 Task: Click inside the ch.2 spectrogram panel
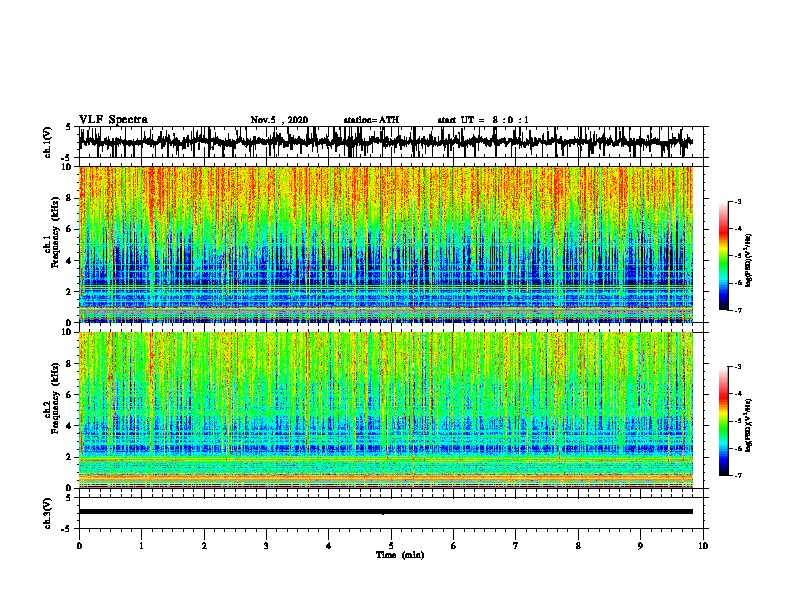(386, 410)
